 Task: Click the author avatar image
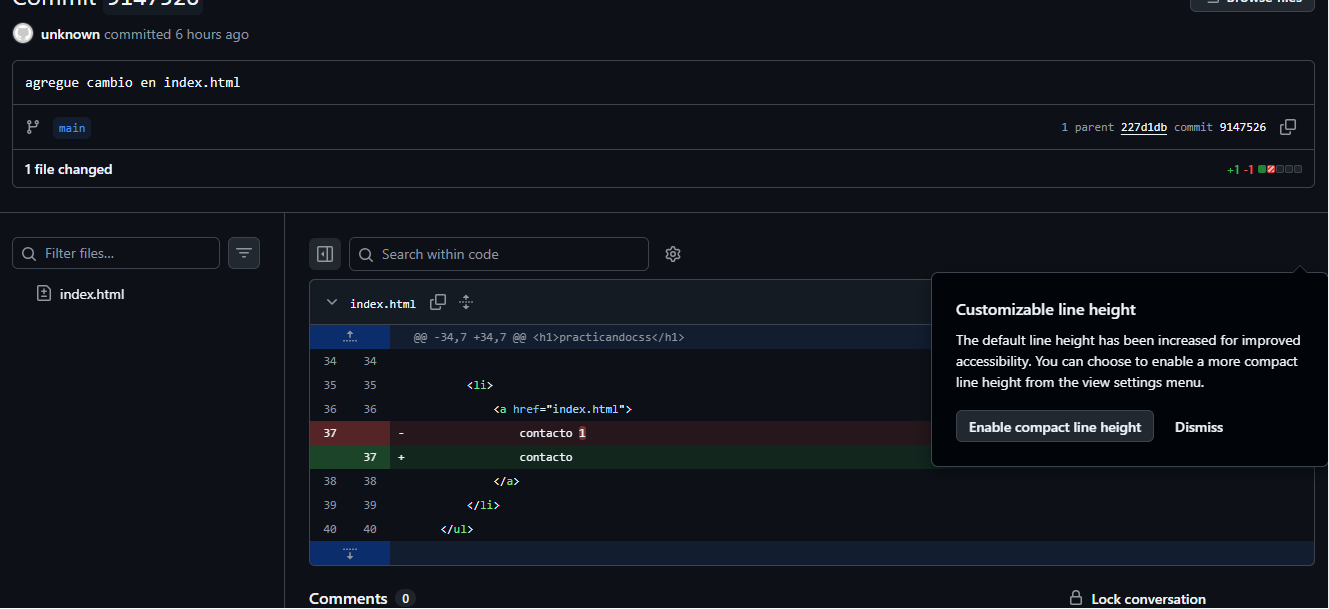(23, 33)
